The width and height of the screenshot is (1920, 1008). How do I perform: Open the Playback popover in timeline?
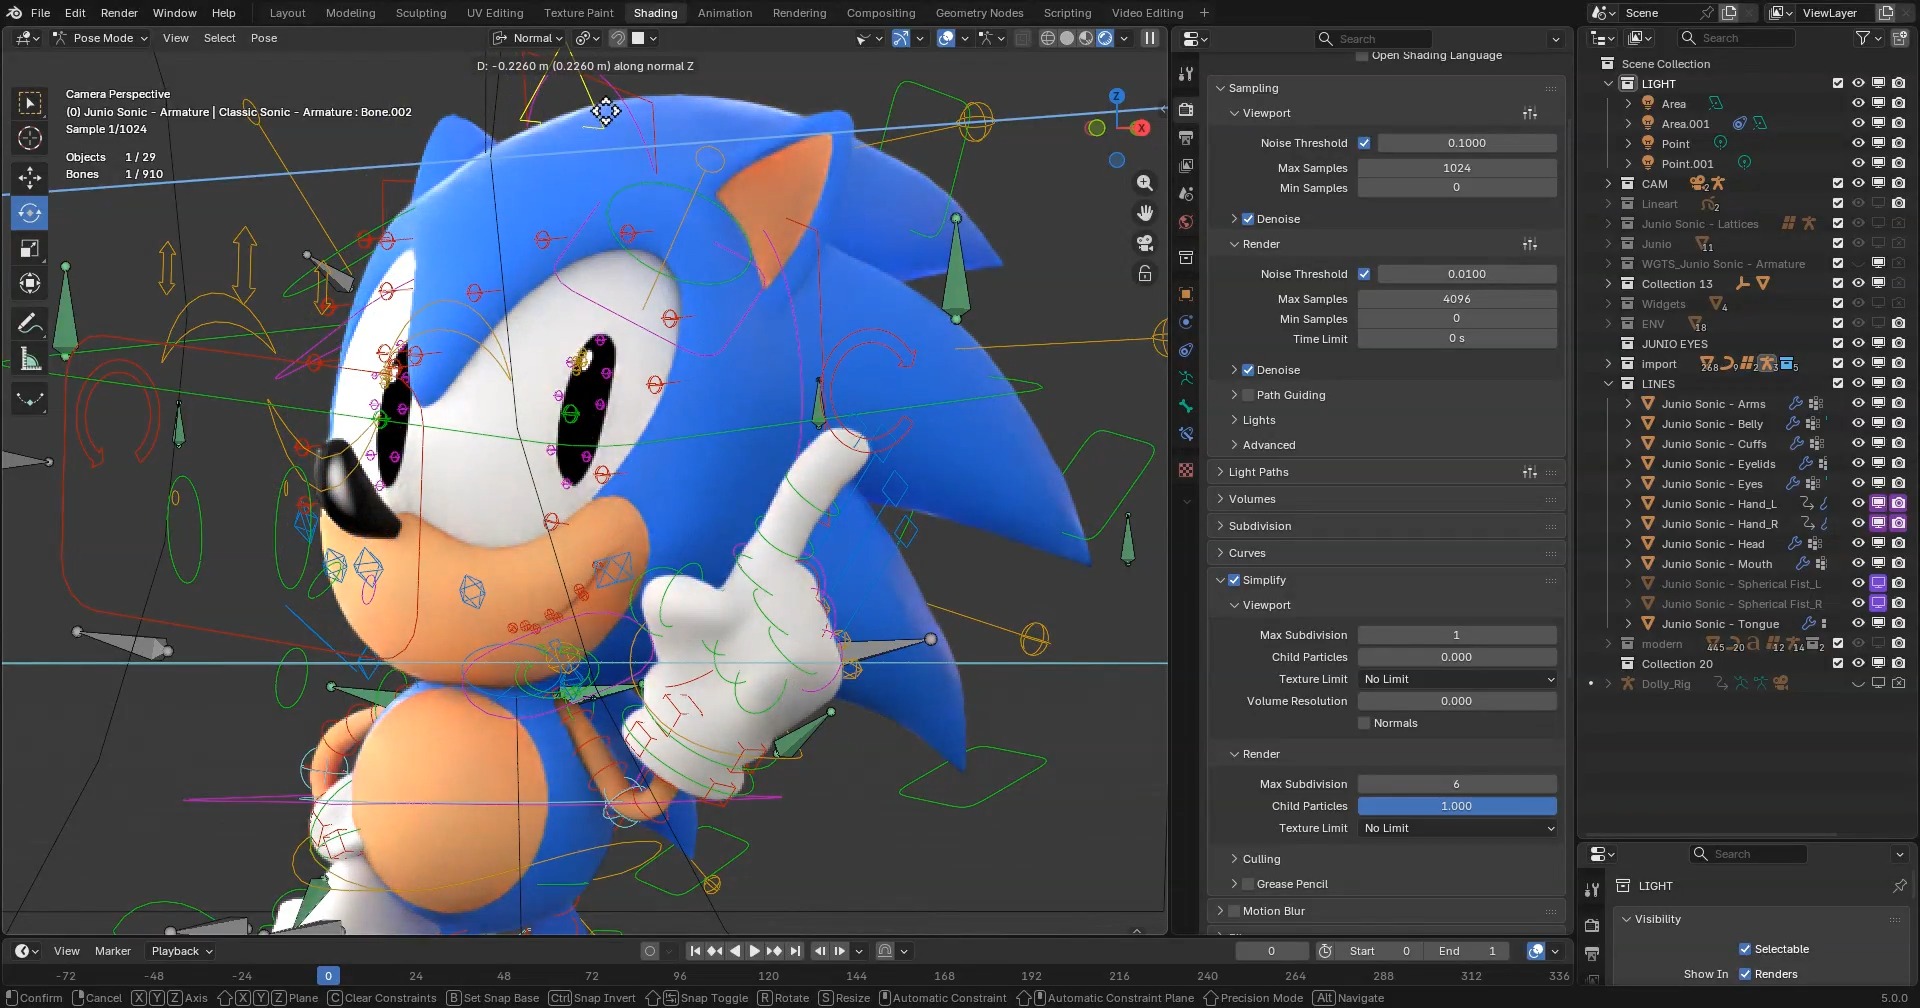coord(182,951)
